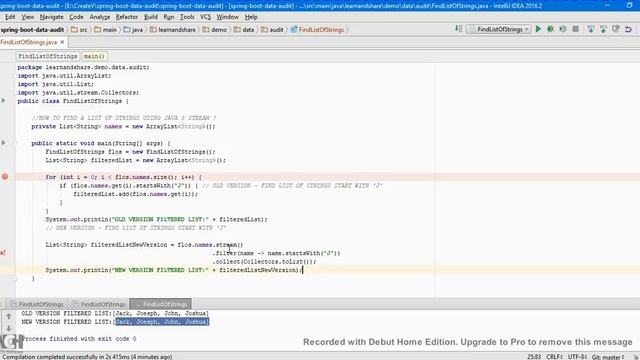Click main() in the editor breadcrumb
Viewport: 640px width, 360px height.
[x=94, y=56]
